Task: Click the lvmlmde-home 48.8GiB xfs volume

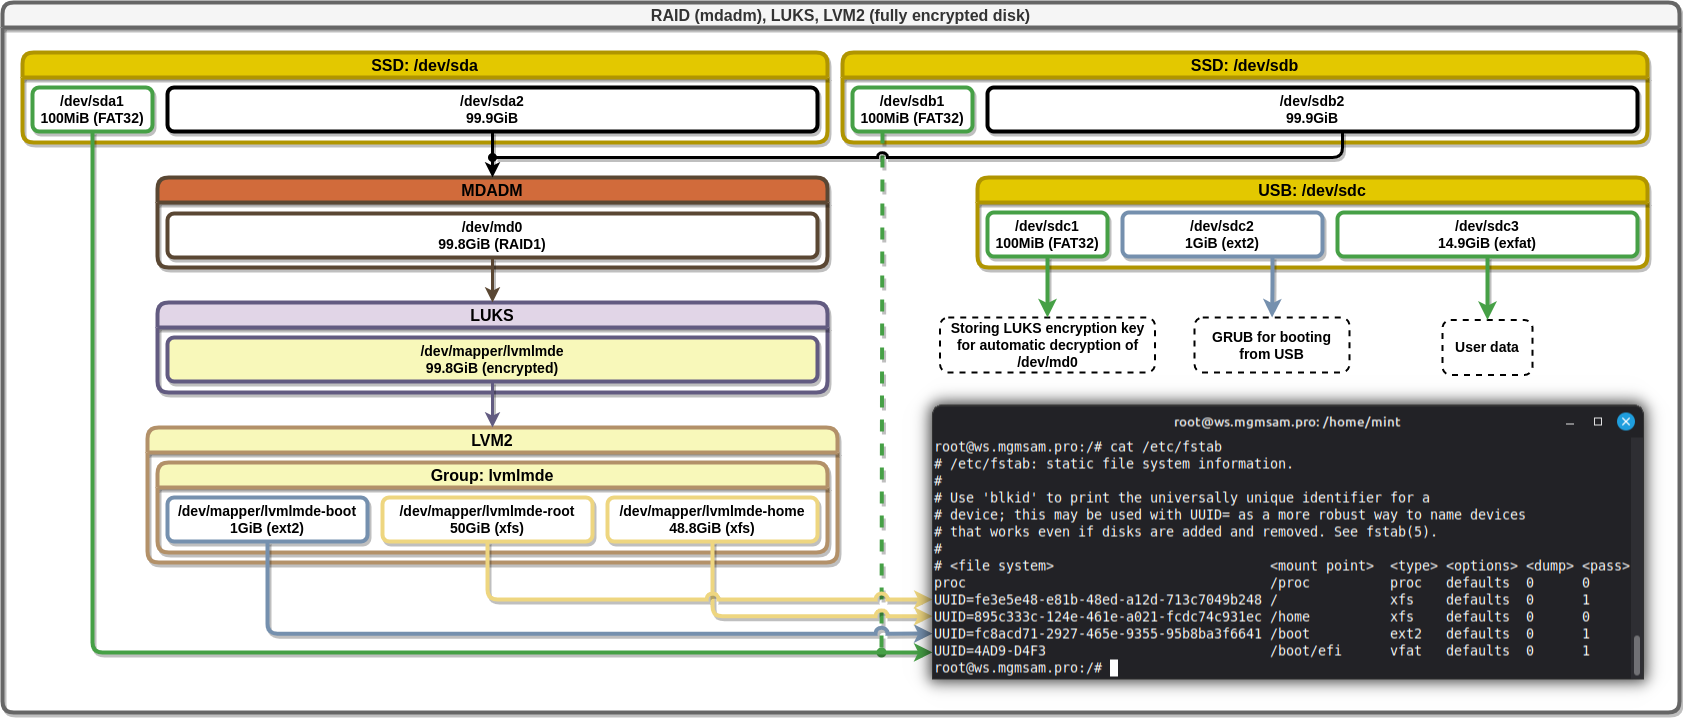Action: click(711, 520)
